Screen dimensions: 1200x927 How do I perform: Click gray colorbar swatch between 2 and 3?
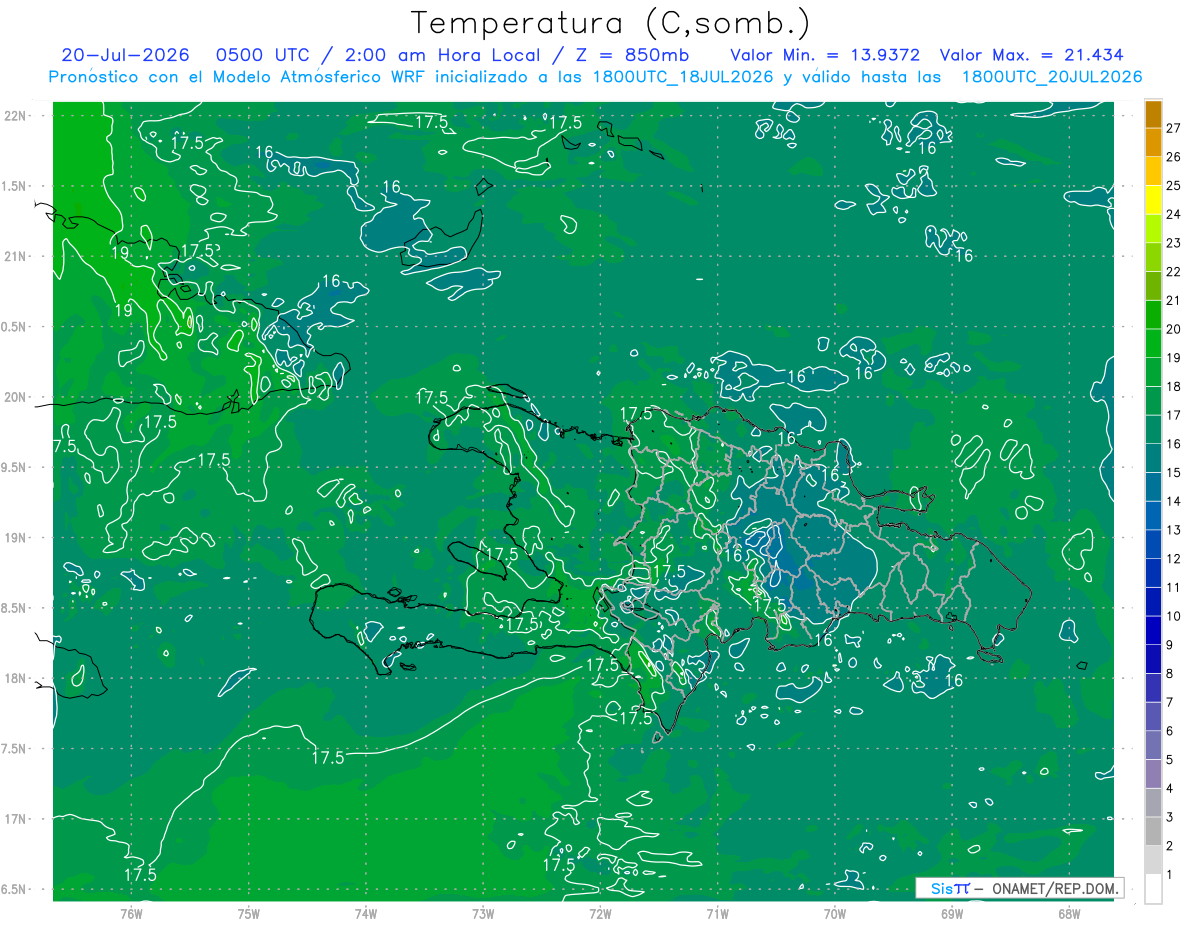click(x=1153, y=832)
